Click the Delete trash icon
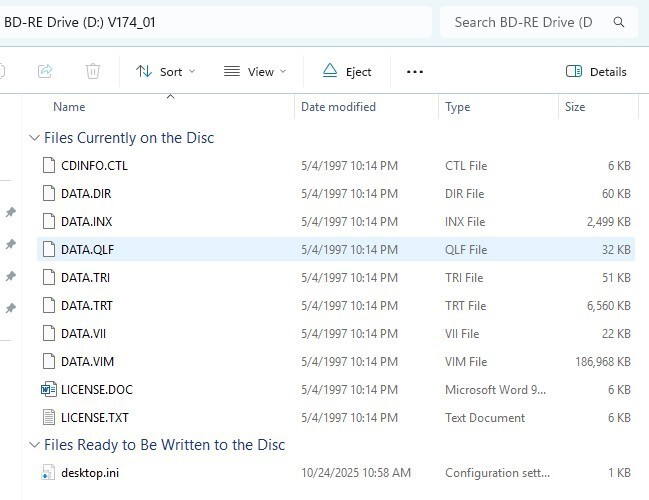Screen dimensions: 649x500 point(93,71)
